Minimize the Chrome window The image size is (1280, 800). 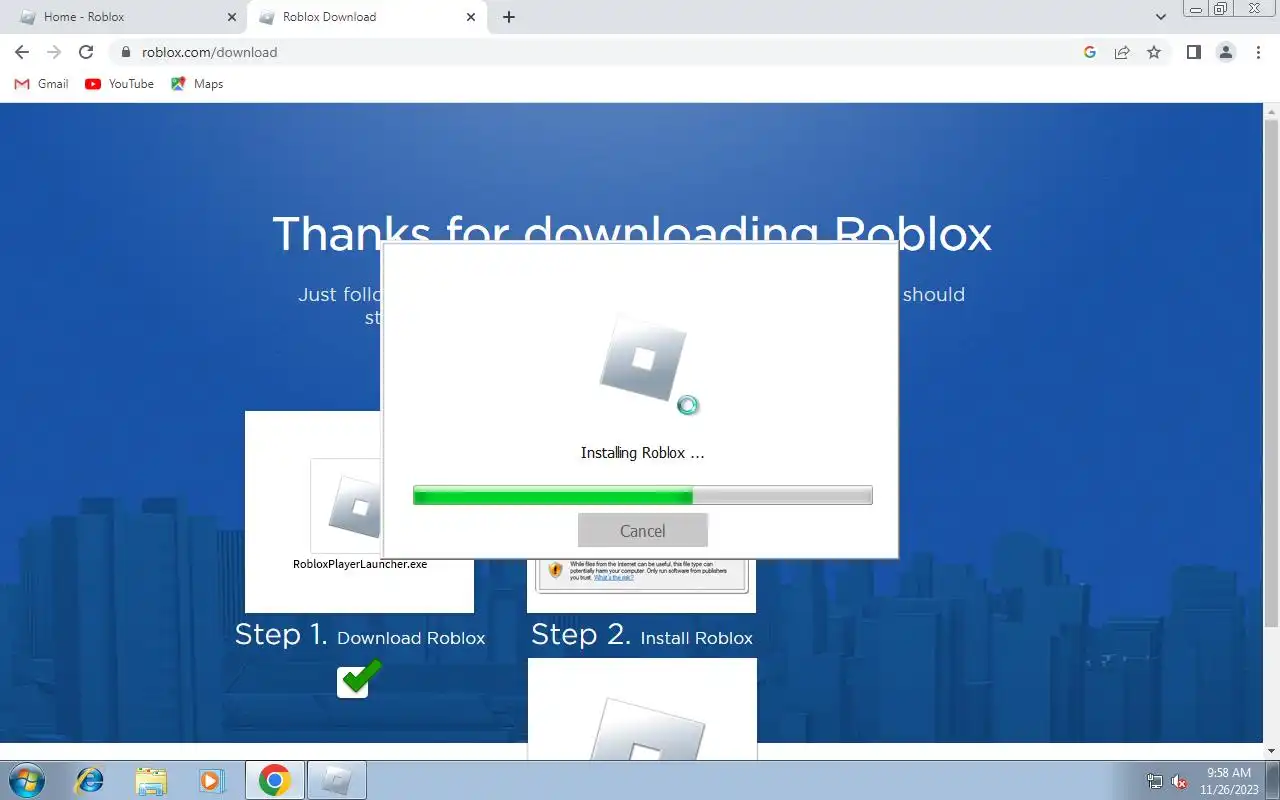pyautogui.click(x=1196, y=9)
